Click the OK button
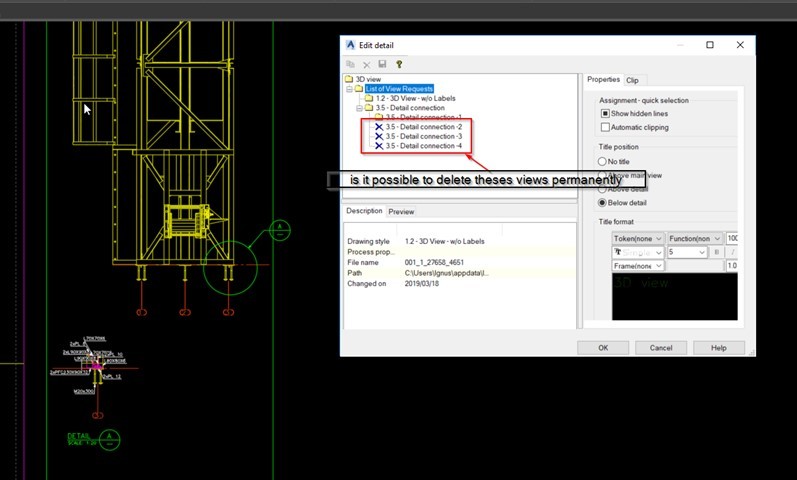Screen dimensions: 797x480 [603, 348]
